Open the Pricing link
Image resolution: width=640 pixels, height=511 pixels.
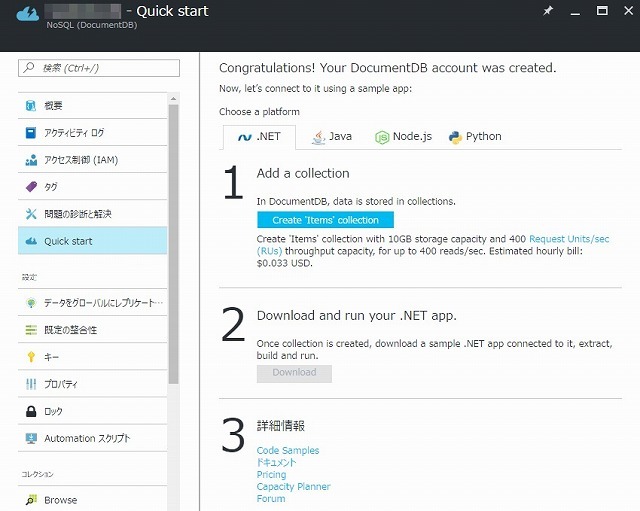pos(271,474)
